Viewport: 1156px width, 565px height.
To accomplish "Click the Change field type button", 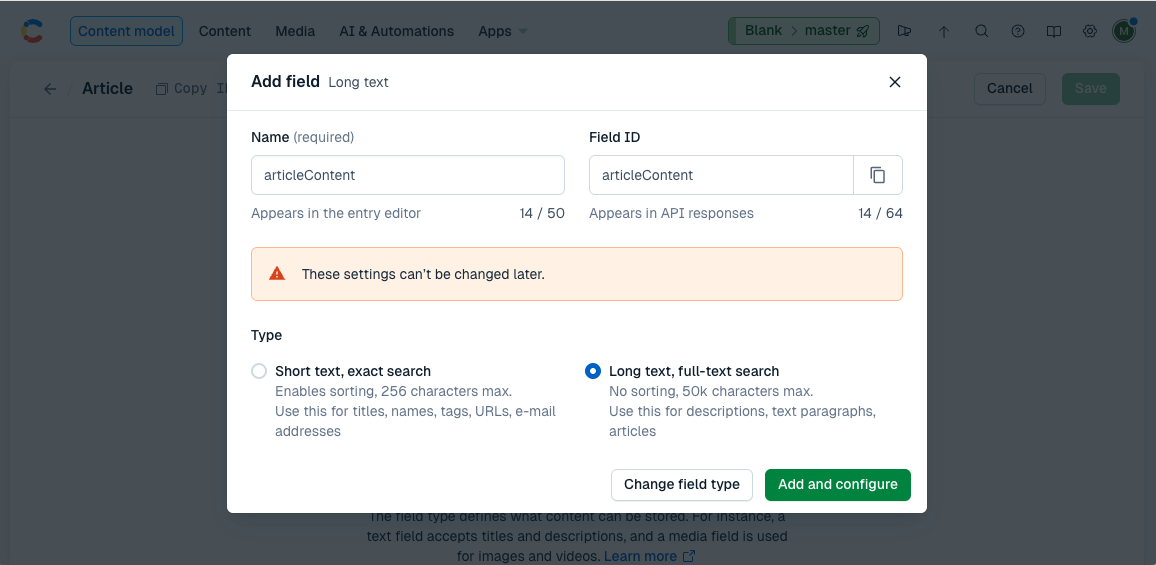I will pos(681,484).
